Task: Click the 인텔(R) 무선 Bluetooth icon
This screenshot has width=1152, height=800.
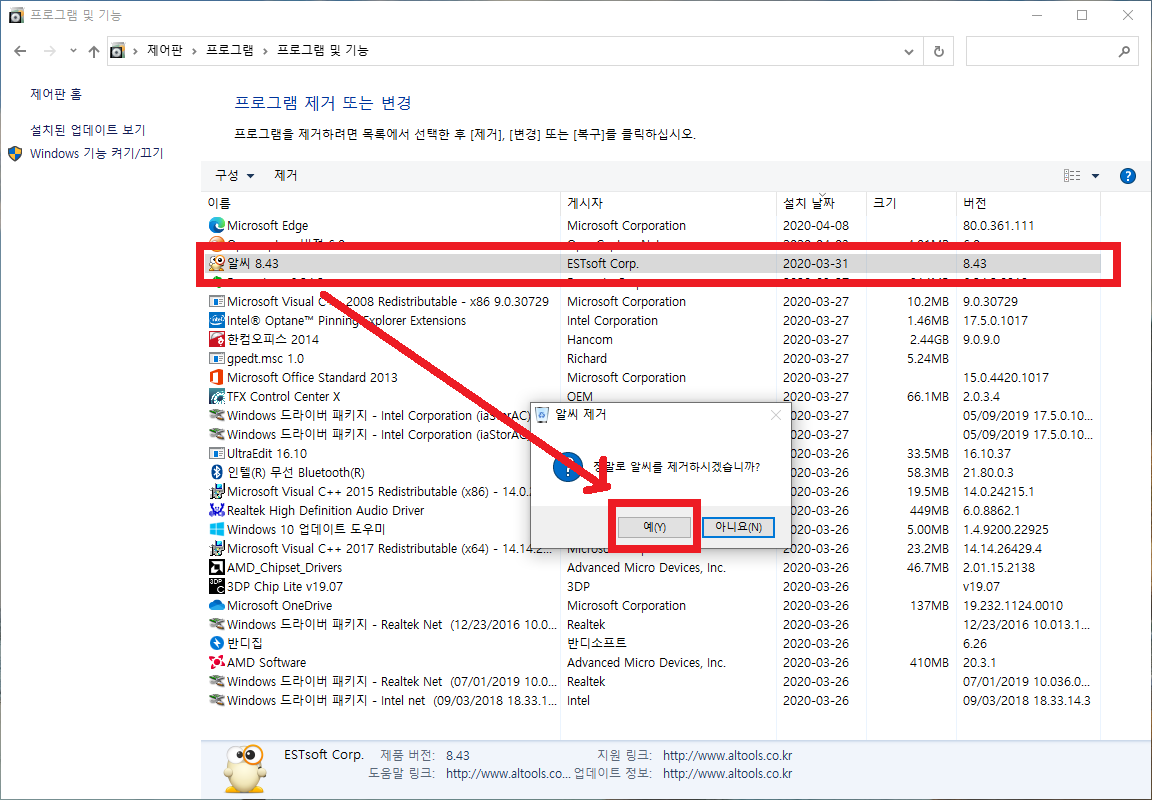Action: 216,472
